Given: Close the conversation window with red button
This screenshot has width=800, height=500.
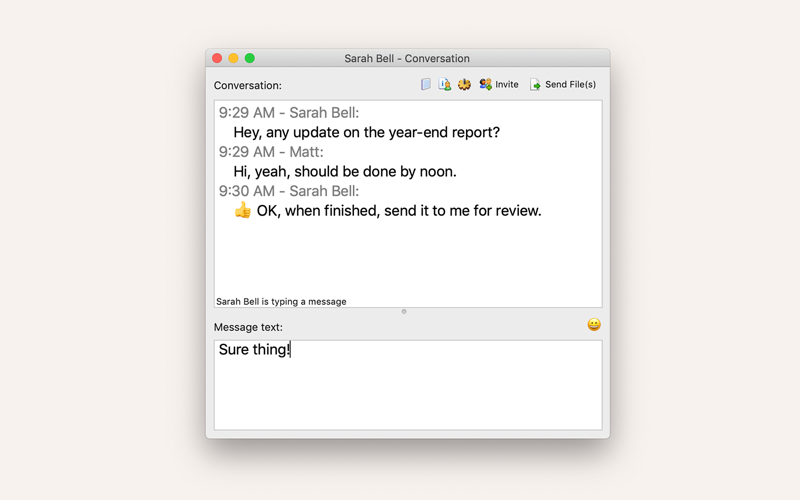Looking at the screenshot, I should coord(217,58).
